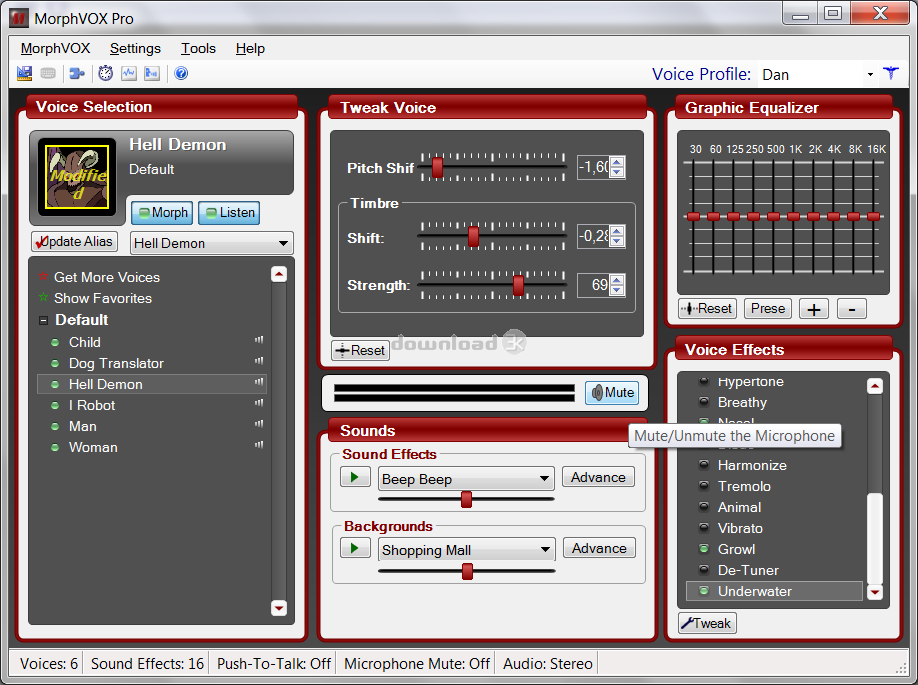Click the signal bars icon on Man row
This screenshot has height=685, width=918.
[259, 424]
